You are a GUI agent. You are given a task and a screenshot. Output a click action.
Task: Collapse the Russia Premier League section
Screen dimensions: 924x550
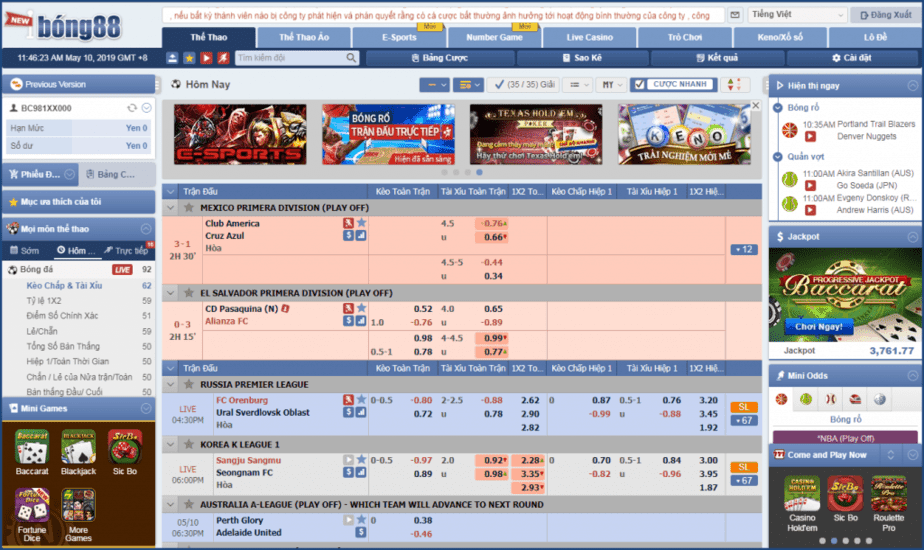click(171, 384)
